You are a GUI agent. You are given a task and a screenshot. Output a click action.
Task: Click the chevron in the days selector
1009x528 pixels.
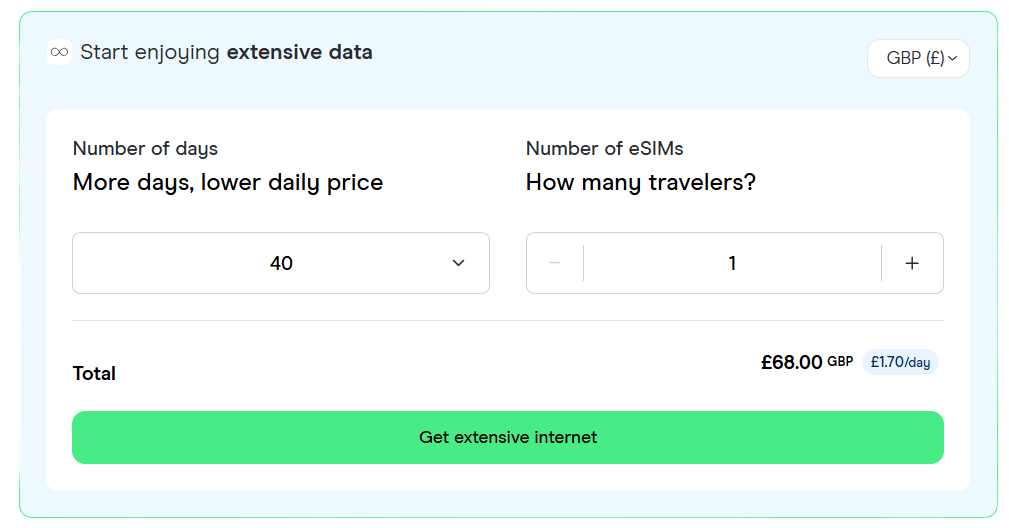coord(458,263)
